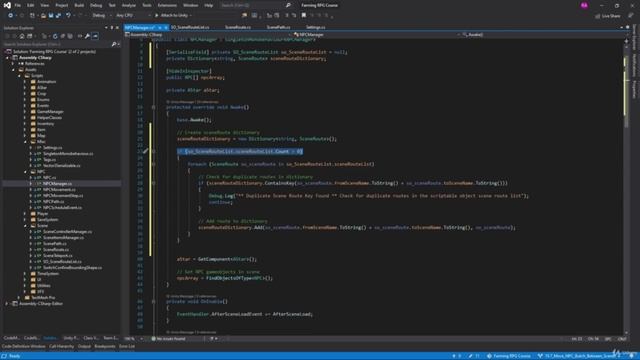The height and width of the screenshot is (360, 640).
Task: Collapse the OnEnable method code region
Action: [x=153, y=302]
